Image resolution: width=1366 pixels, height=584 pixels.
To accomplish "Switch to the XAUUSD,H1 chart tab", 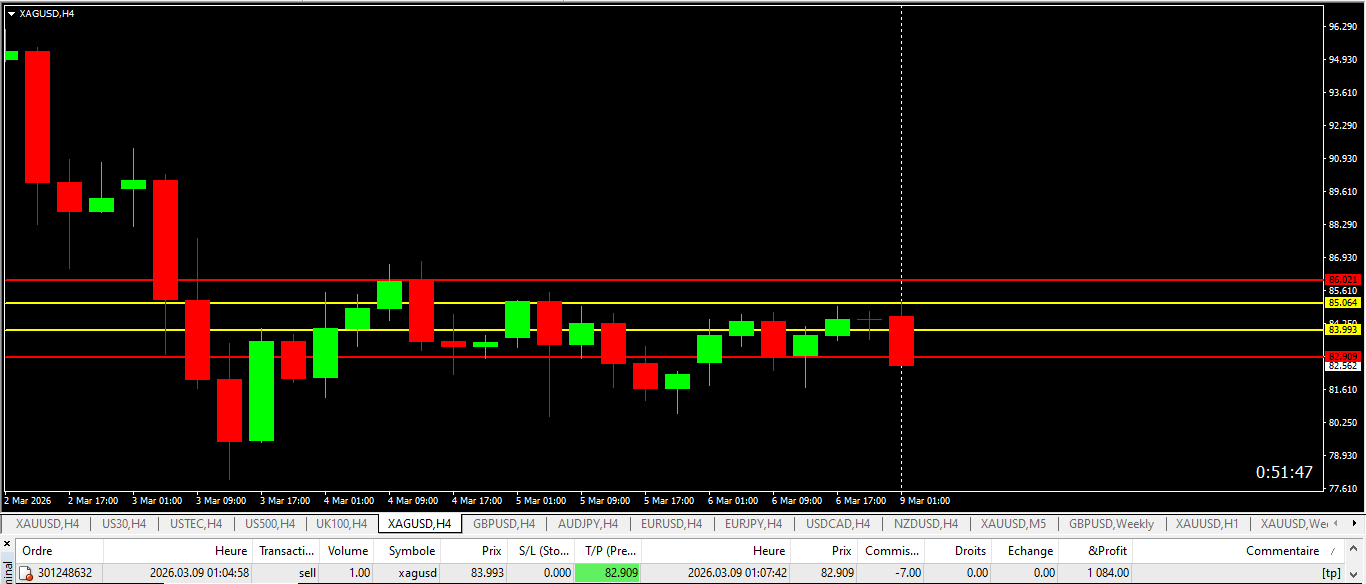I will 1207,524.
